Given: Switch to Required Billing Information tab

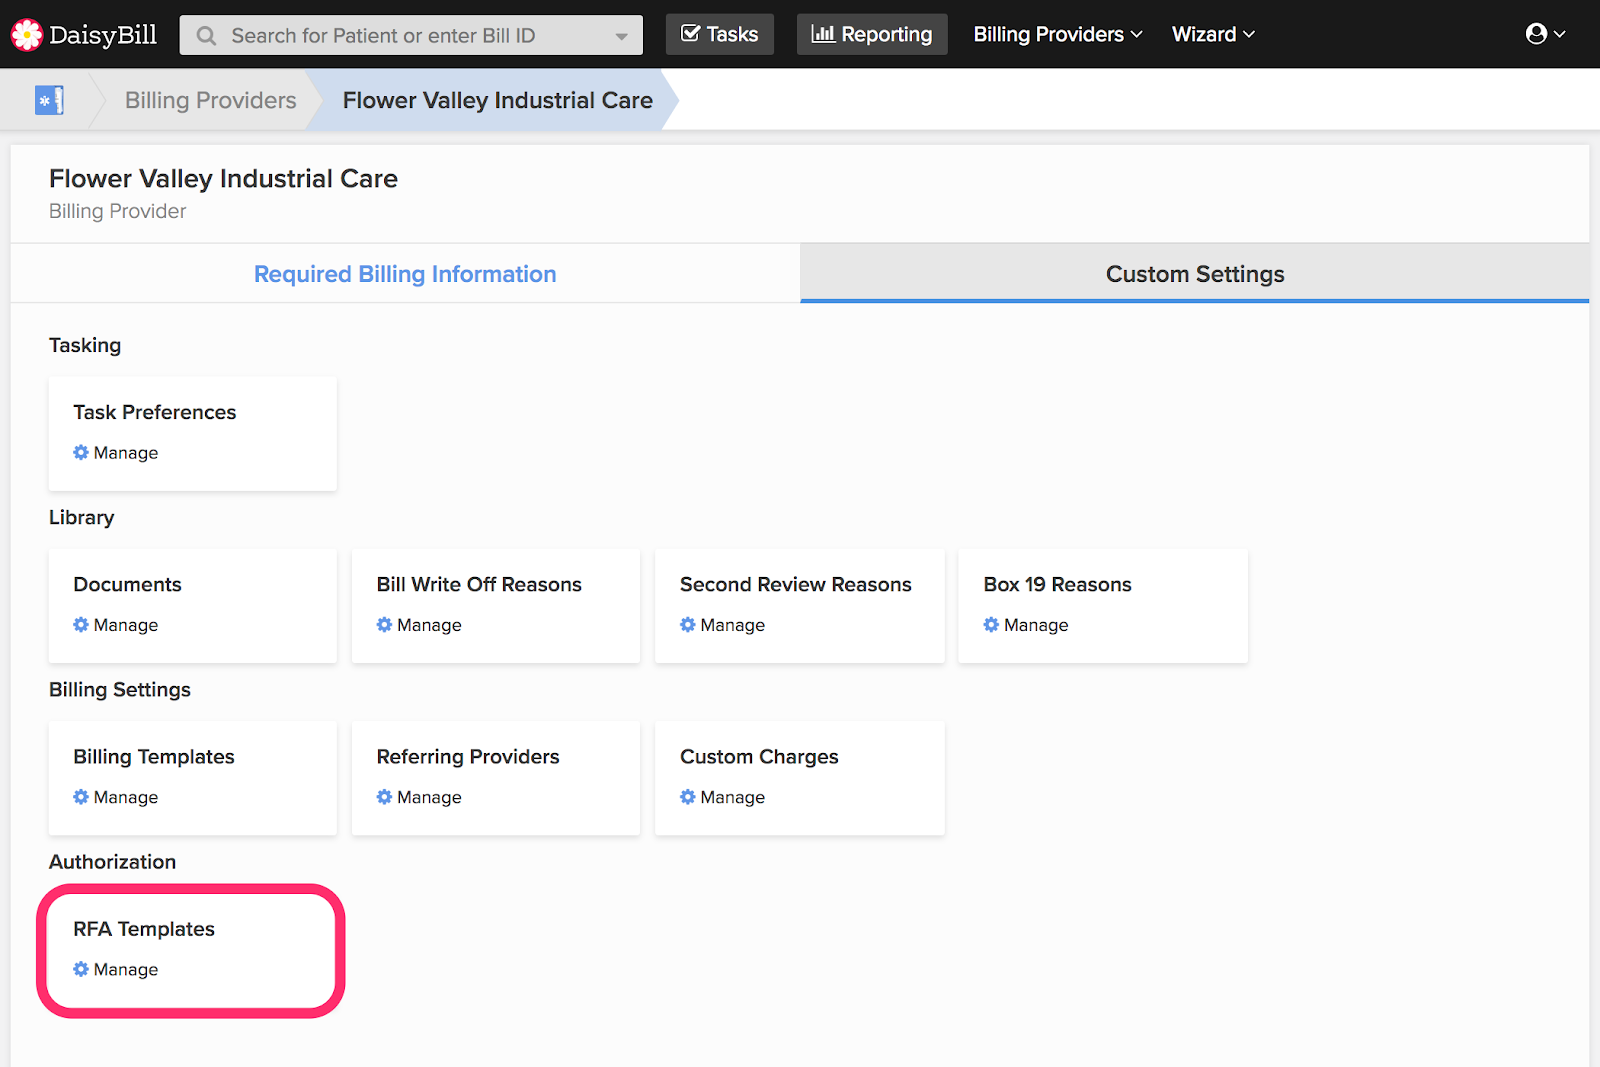Looking at the screenshot, I should (x=405, y=274).
